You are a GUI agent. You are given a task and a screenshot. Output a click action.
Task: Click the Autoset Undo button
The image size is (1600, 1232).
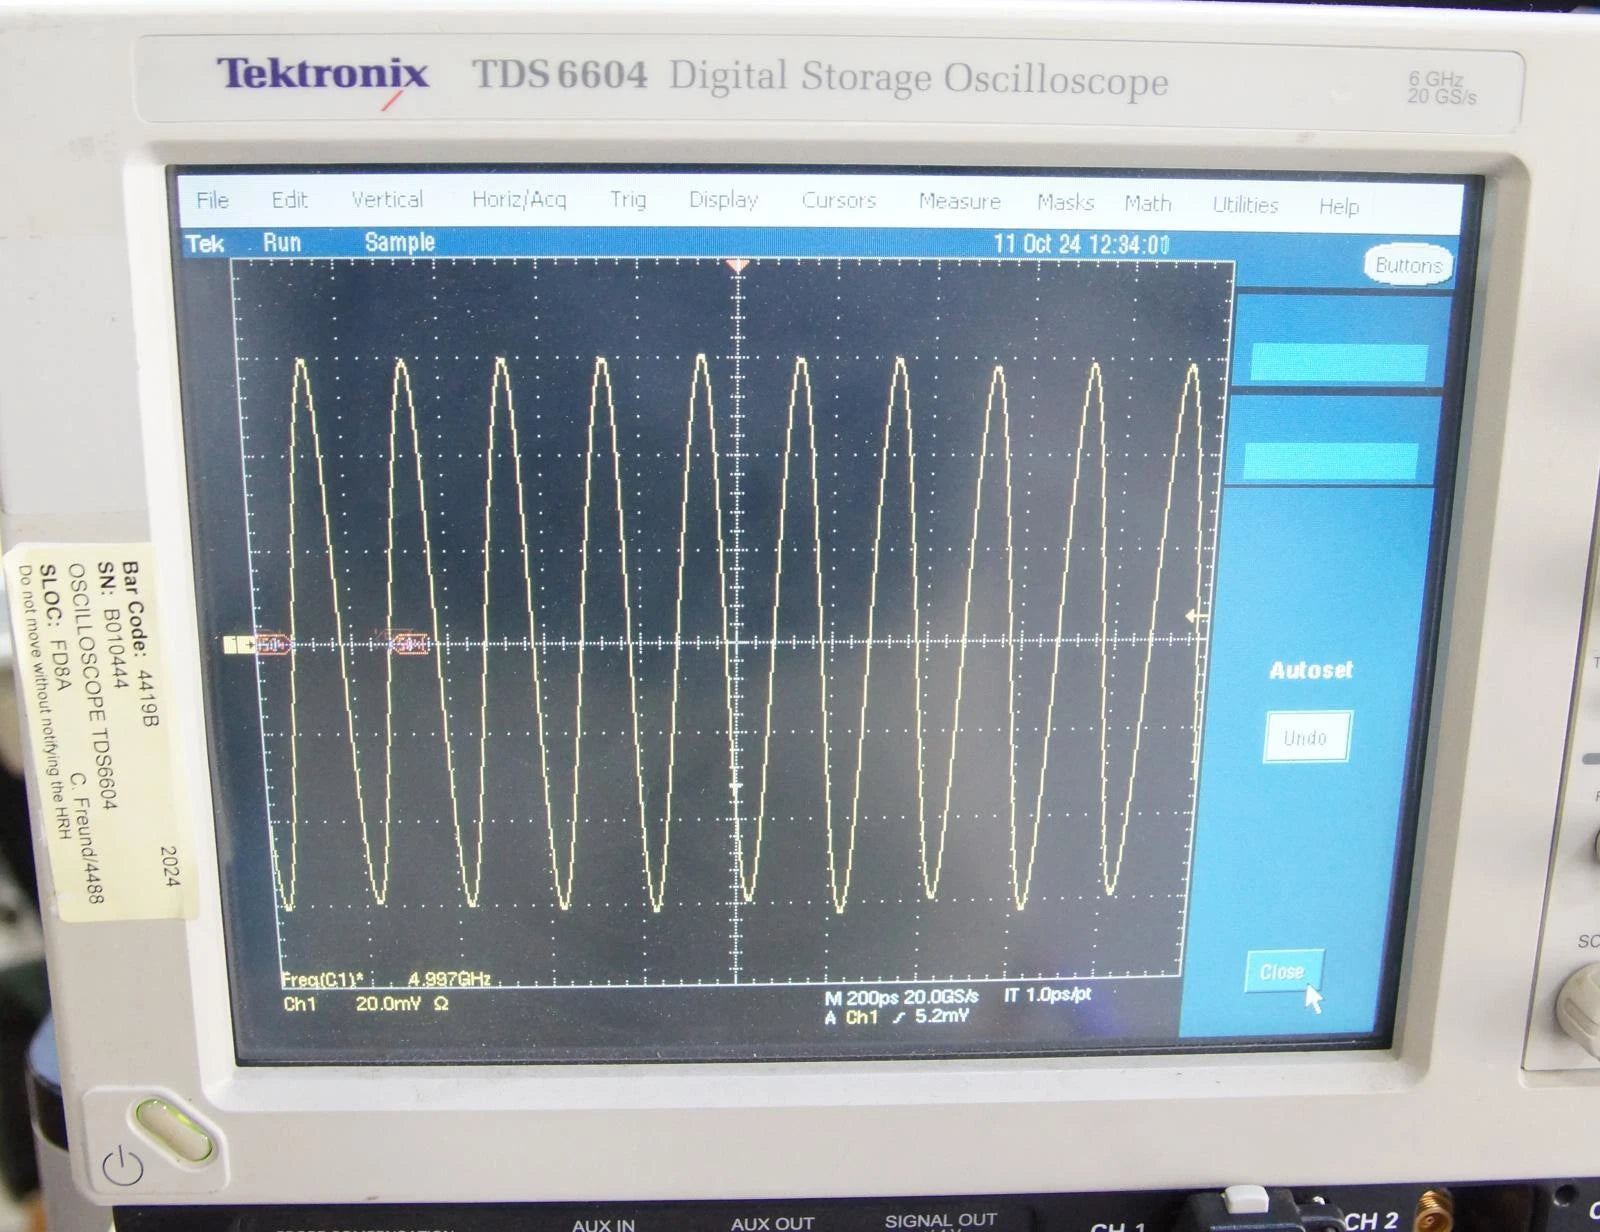(1306, 737)
